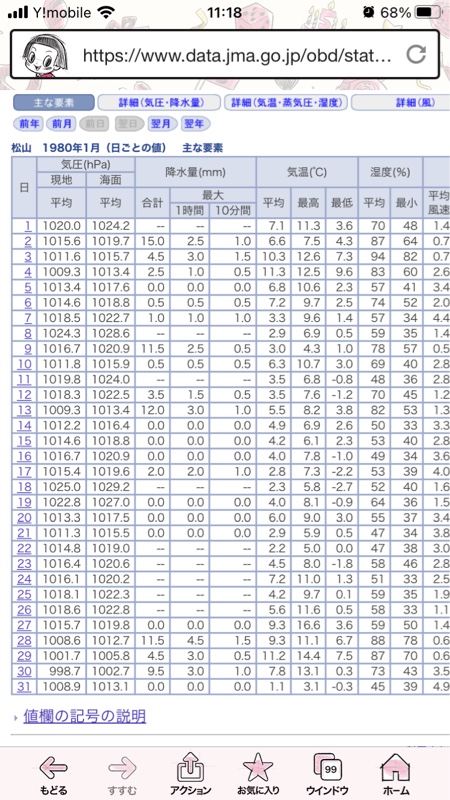Expand 値欄の記号の説明 link

pyautogui.click(x=85, y=716)
